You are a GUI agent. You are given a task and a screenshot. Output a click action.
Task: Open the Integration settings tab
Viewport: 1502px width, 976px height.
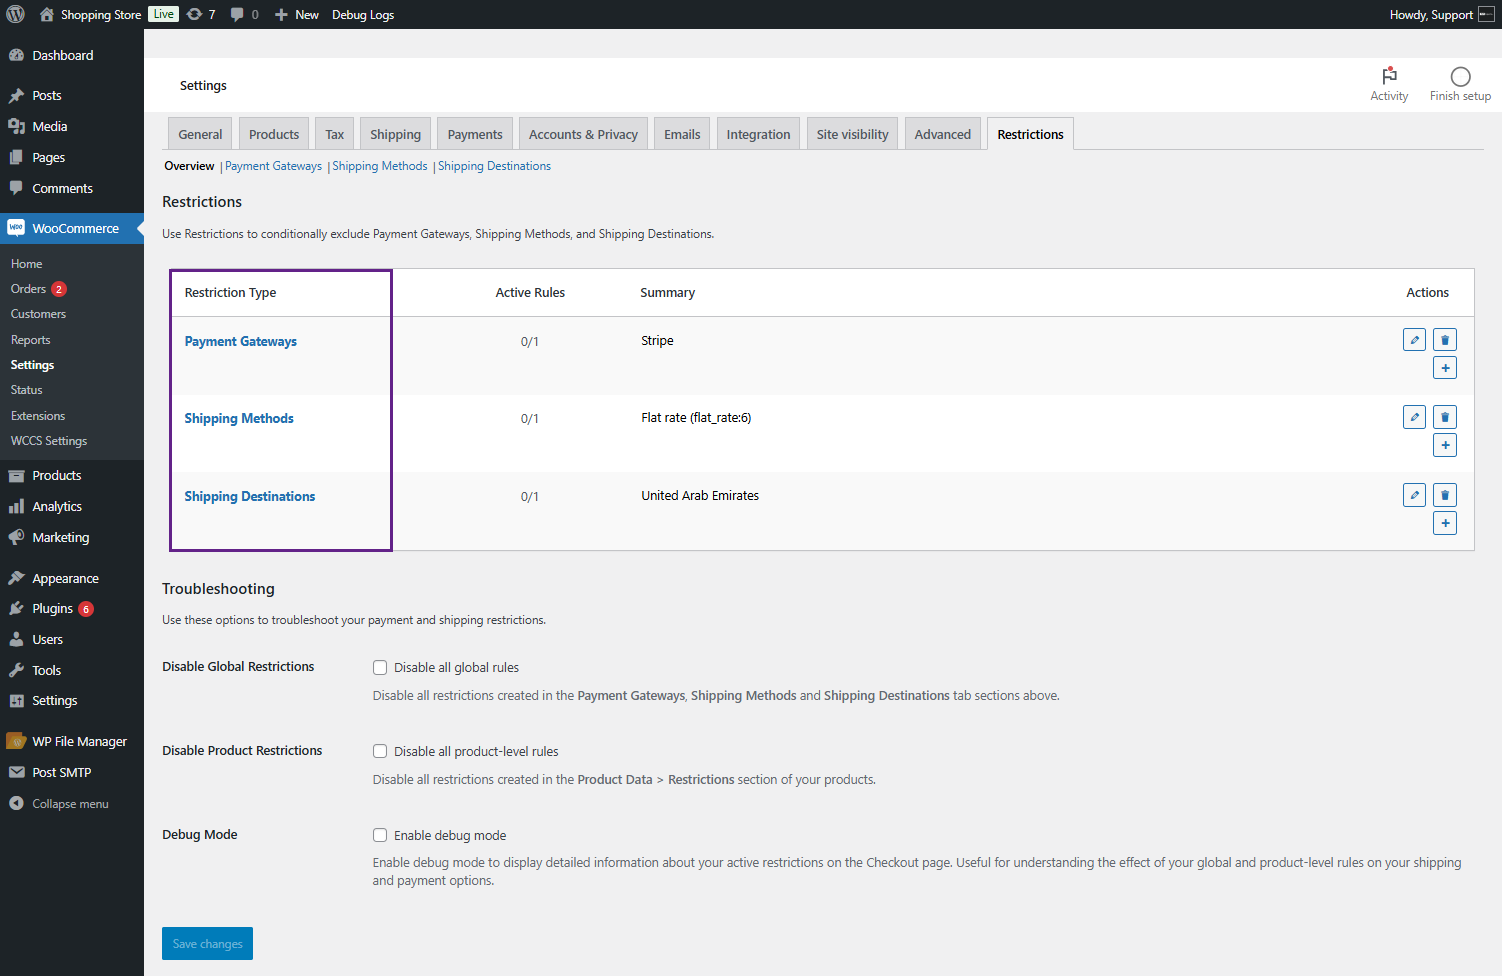758,134
